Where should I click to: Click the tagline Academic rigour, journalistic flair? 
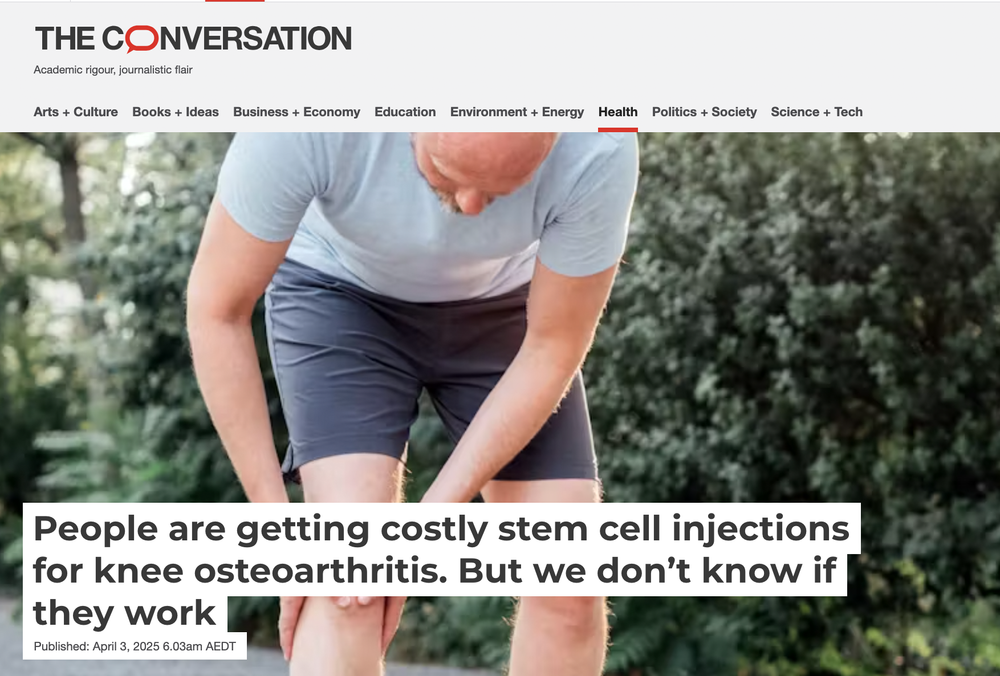point(113,70)
